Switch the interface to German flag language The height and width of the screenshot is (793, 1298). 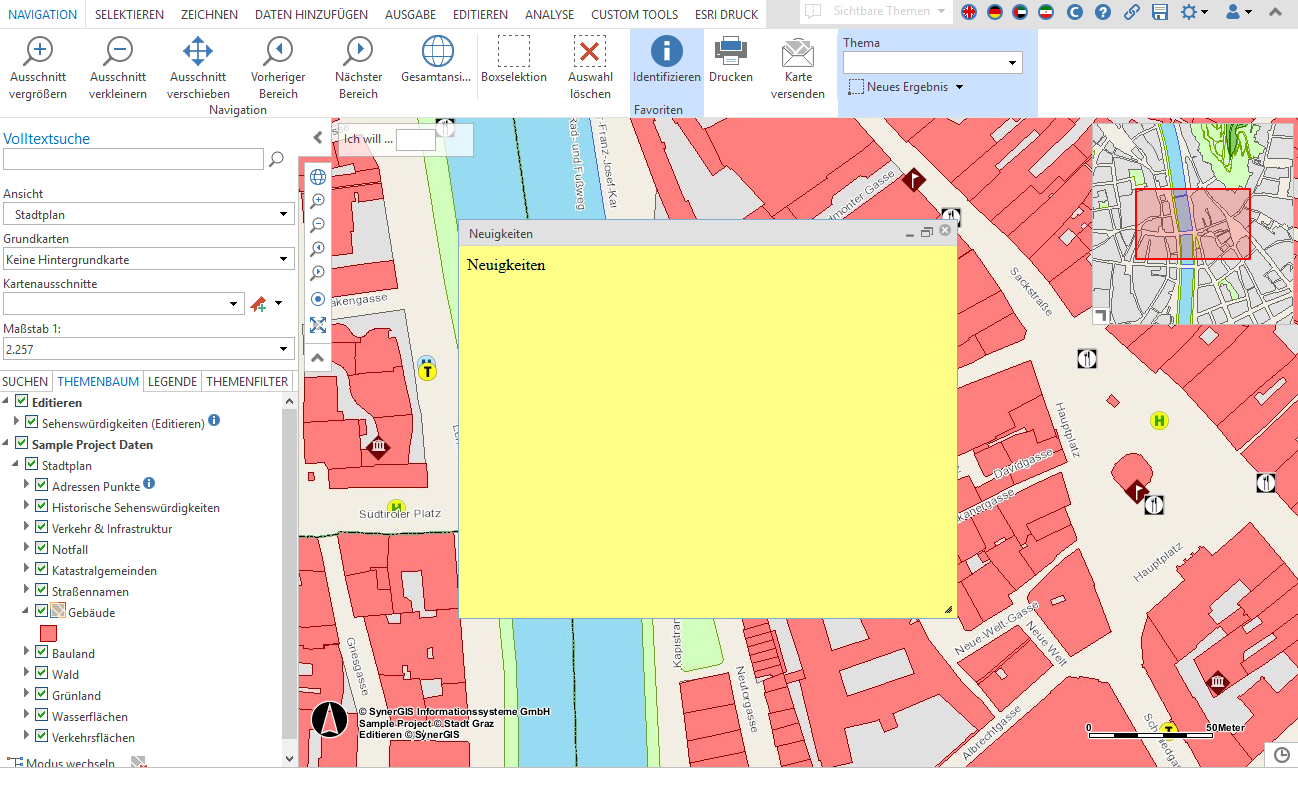tap(993, 13)
